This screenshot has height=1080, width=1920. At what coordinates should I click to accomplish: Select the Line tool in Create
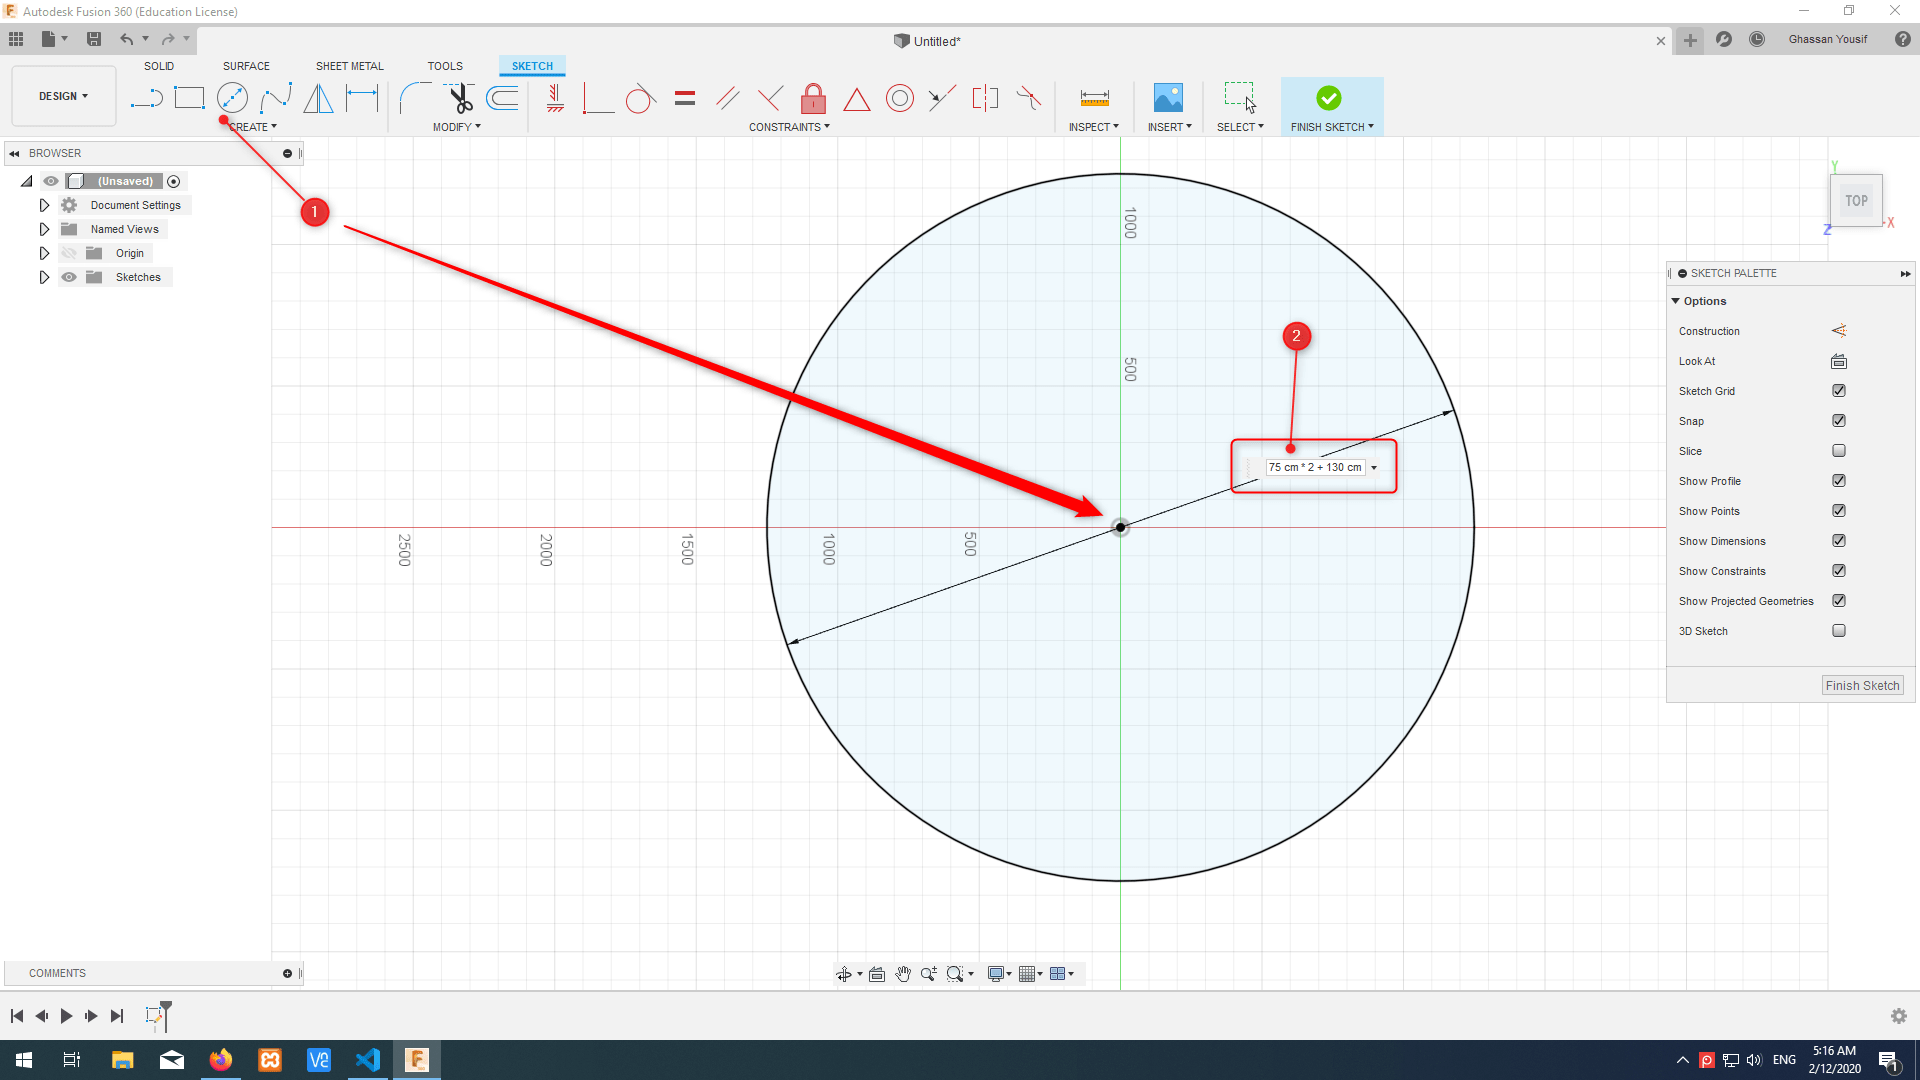(147, 98)
